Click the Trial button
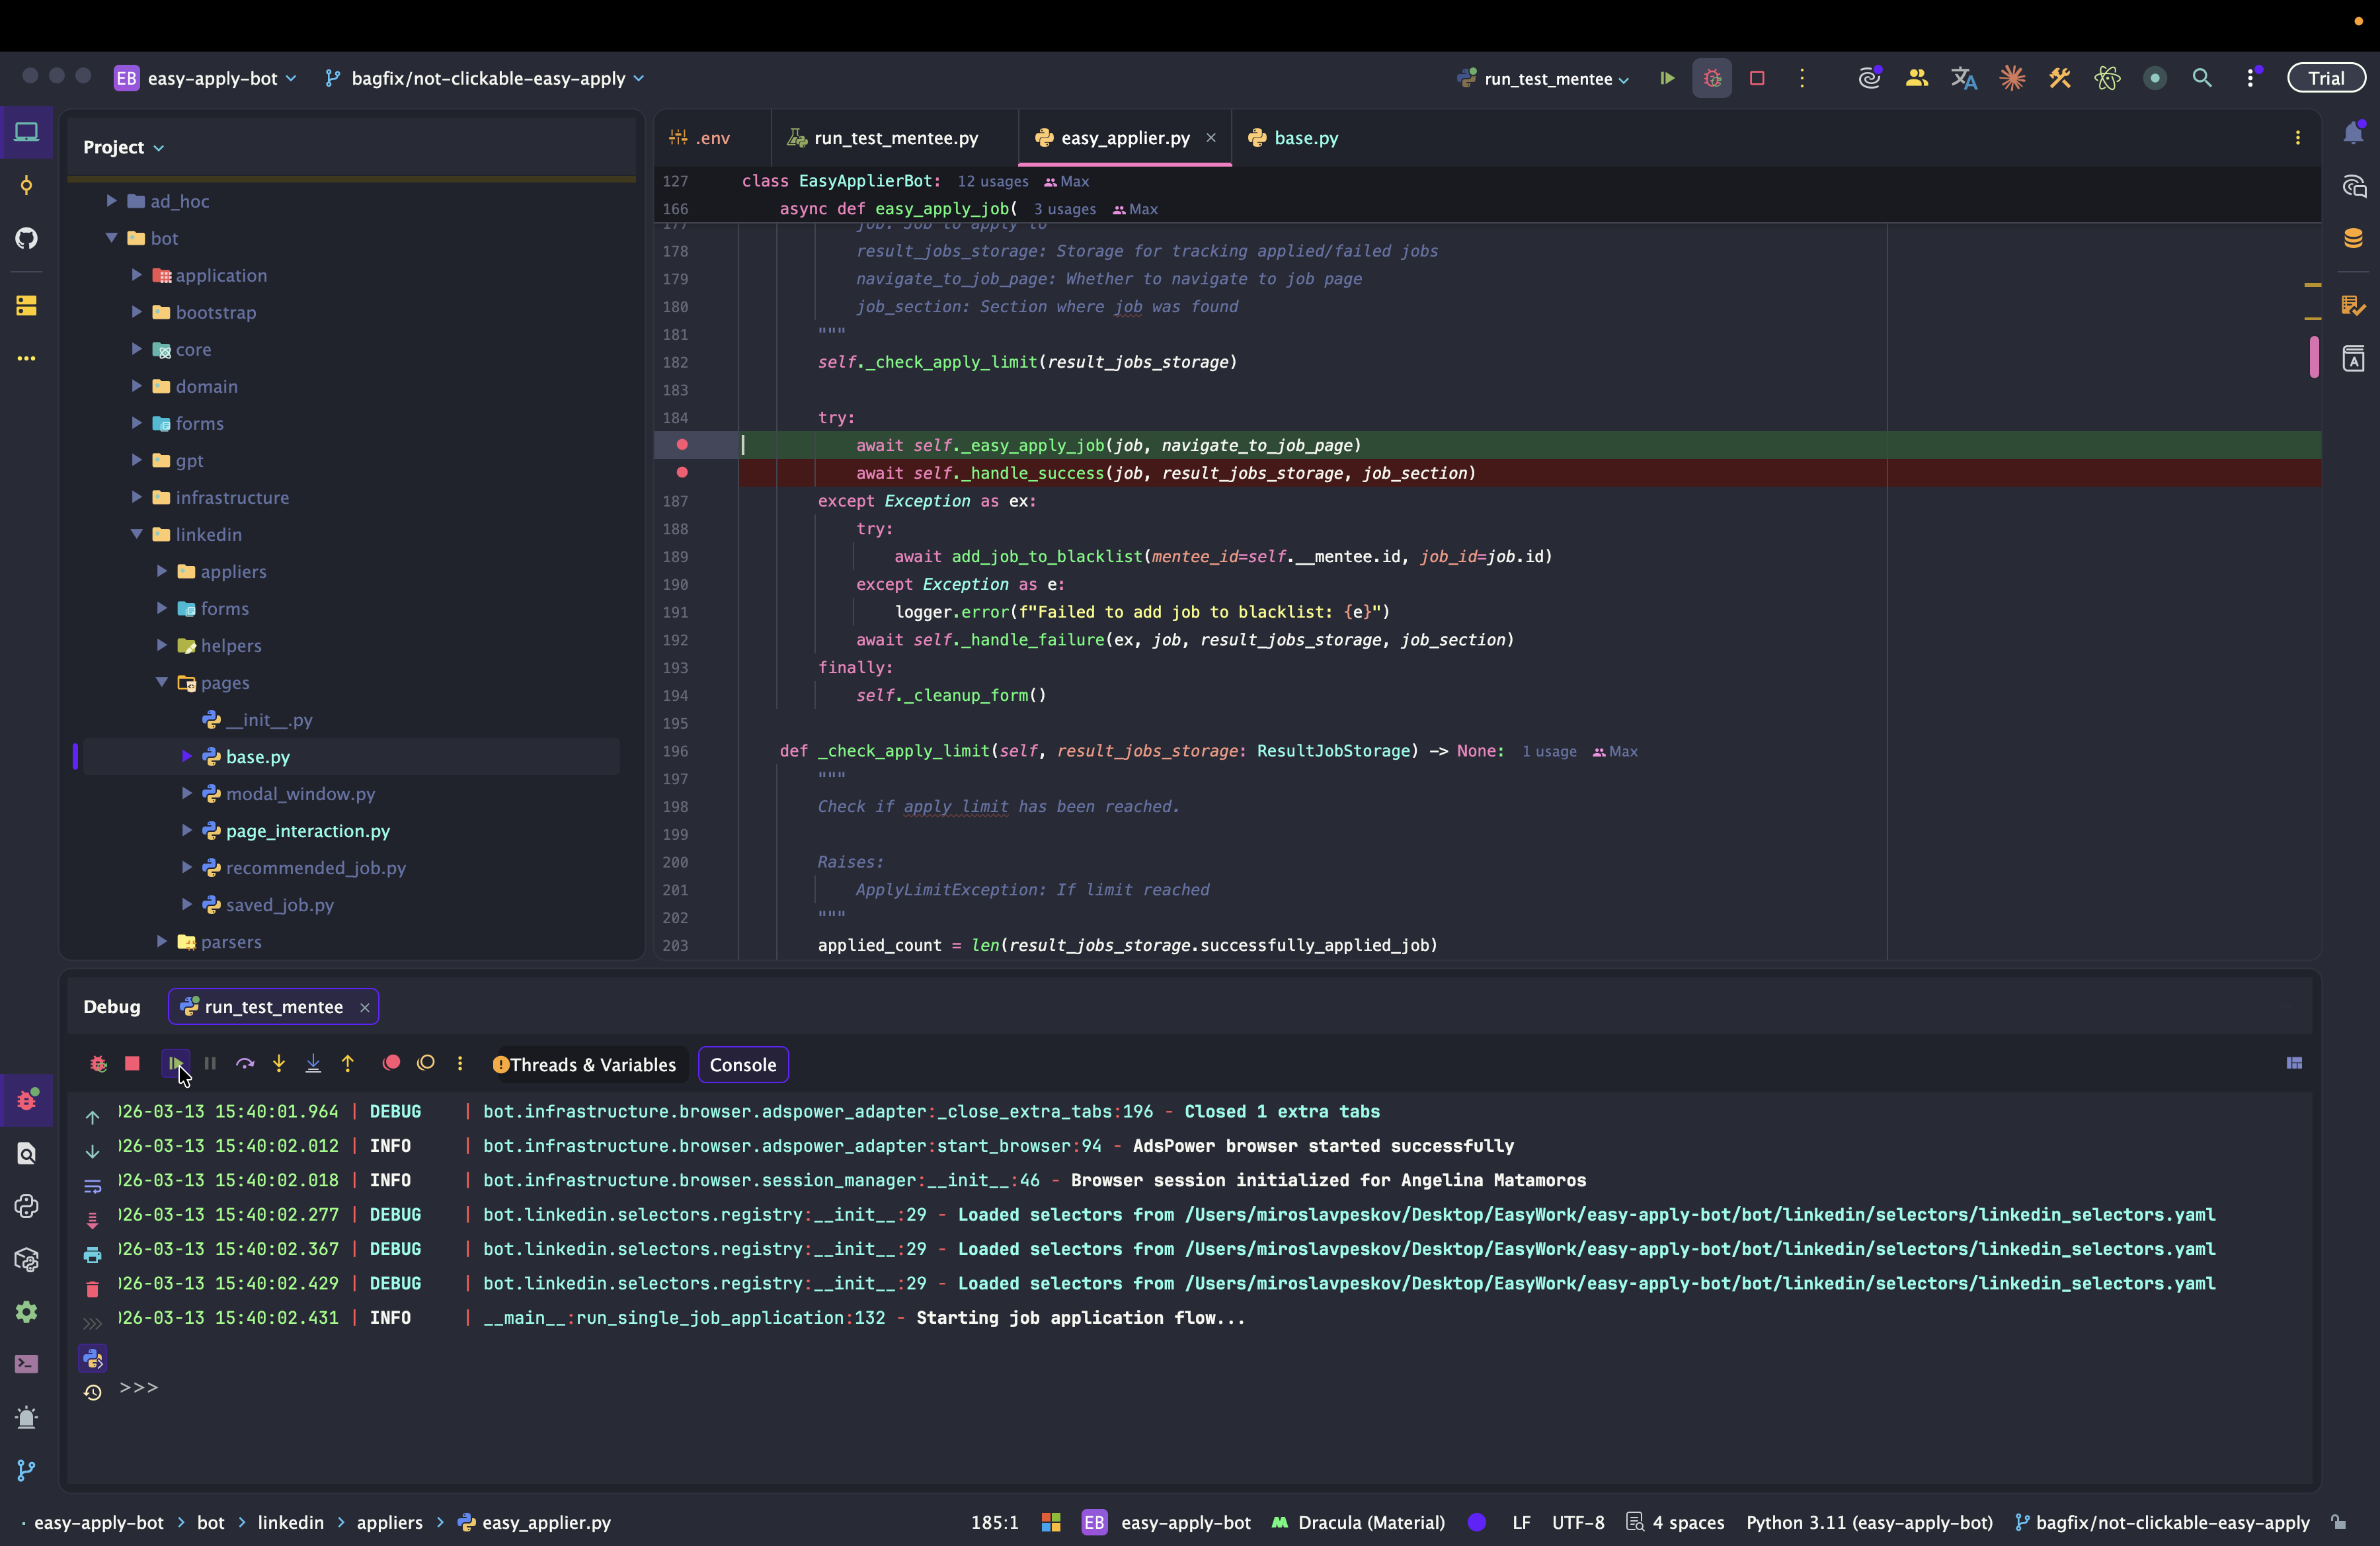The width and height of the screenshot is (2380, 1546). 2325,78
